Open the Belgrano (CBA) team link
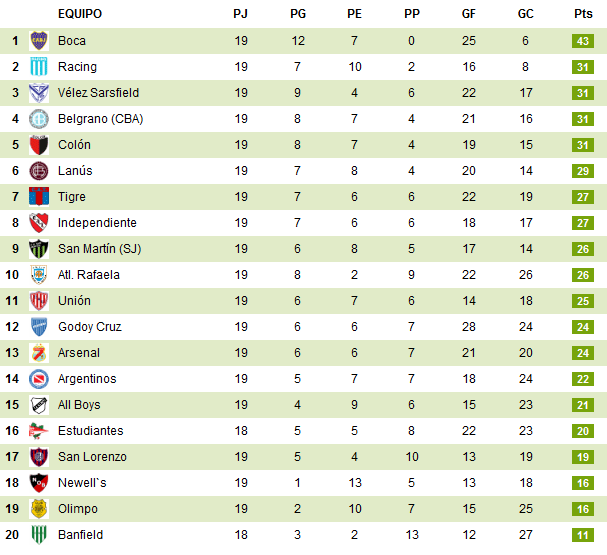This screenshot has height=555, width=607. [100, 119]
